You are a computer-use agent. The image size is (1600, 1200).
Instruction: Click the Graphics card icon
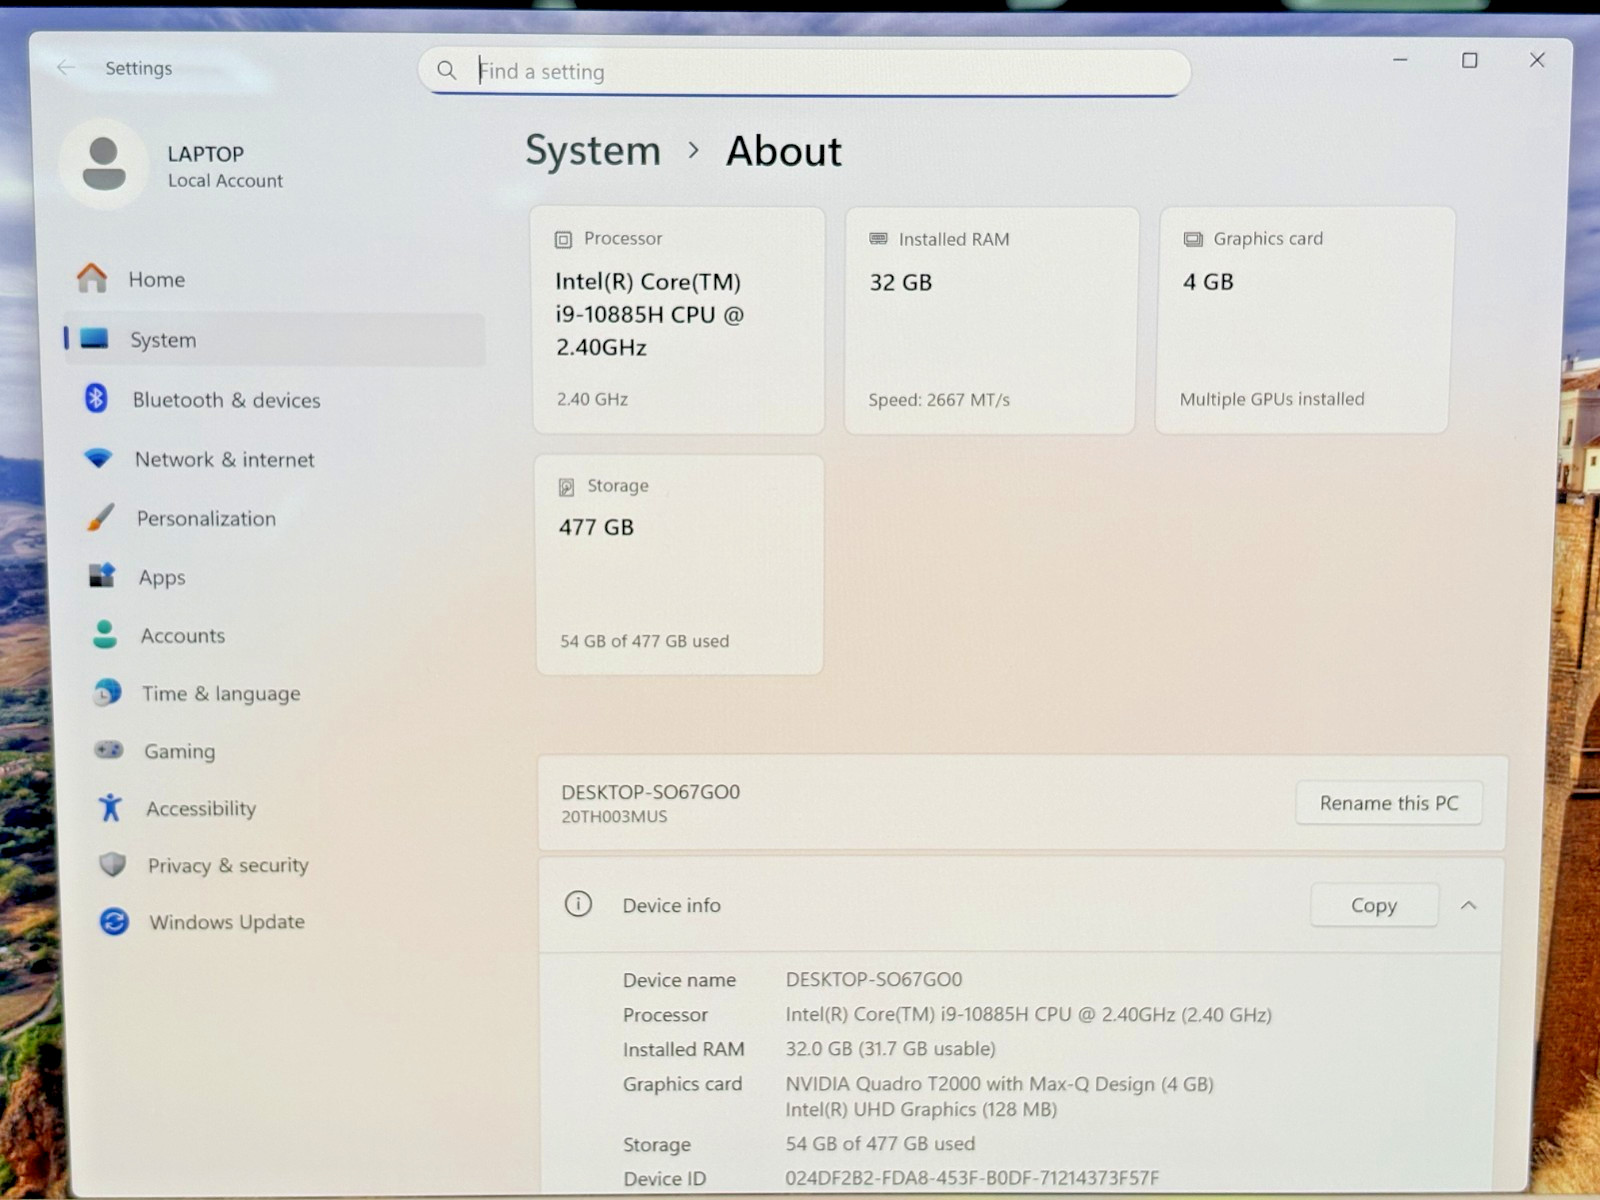(1193, 239)
